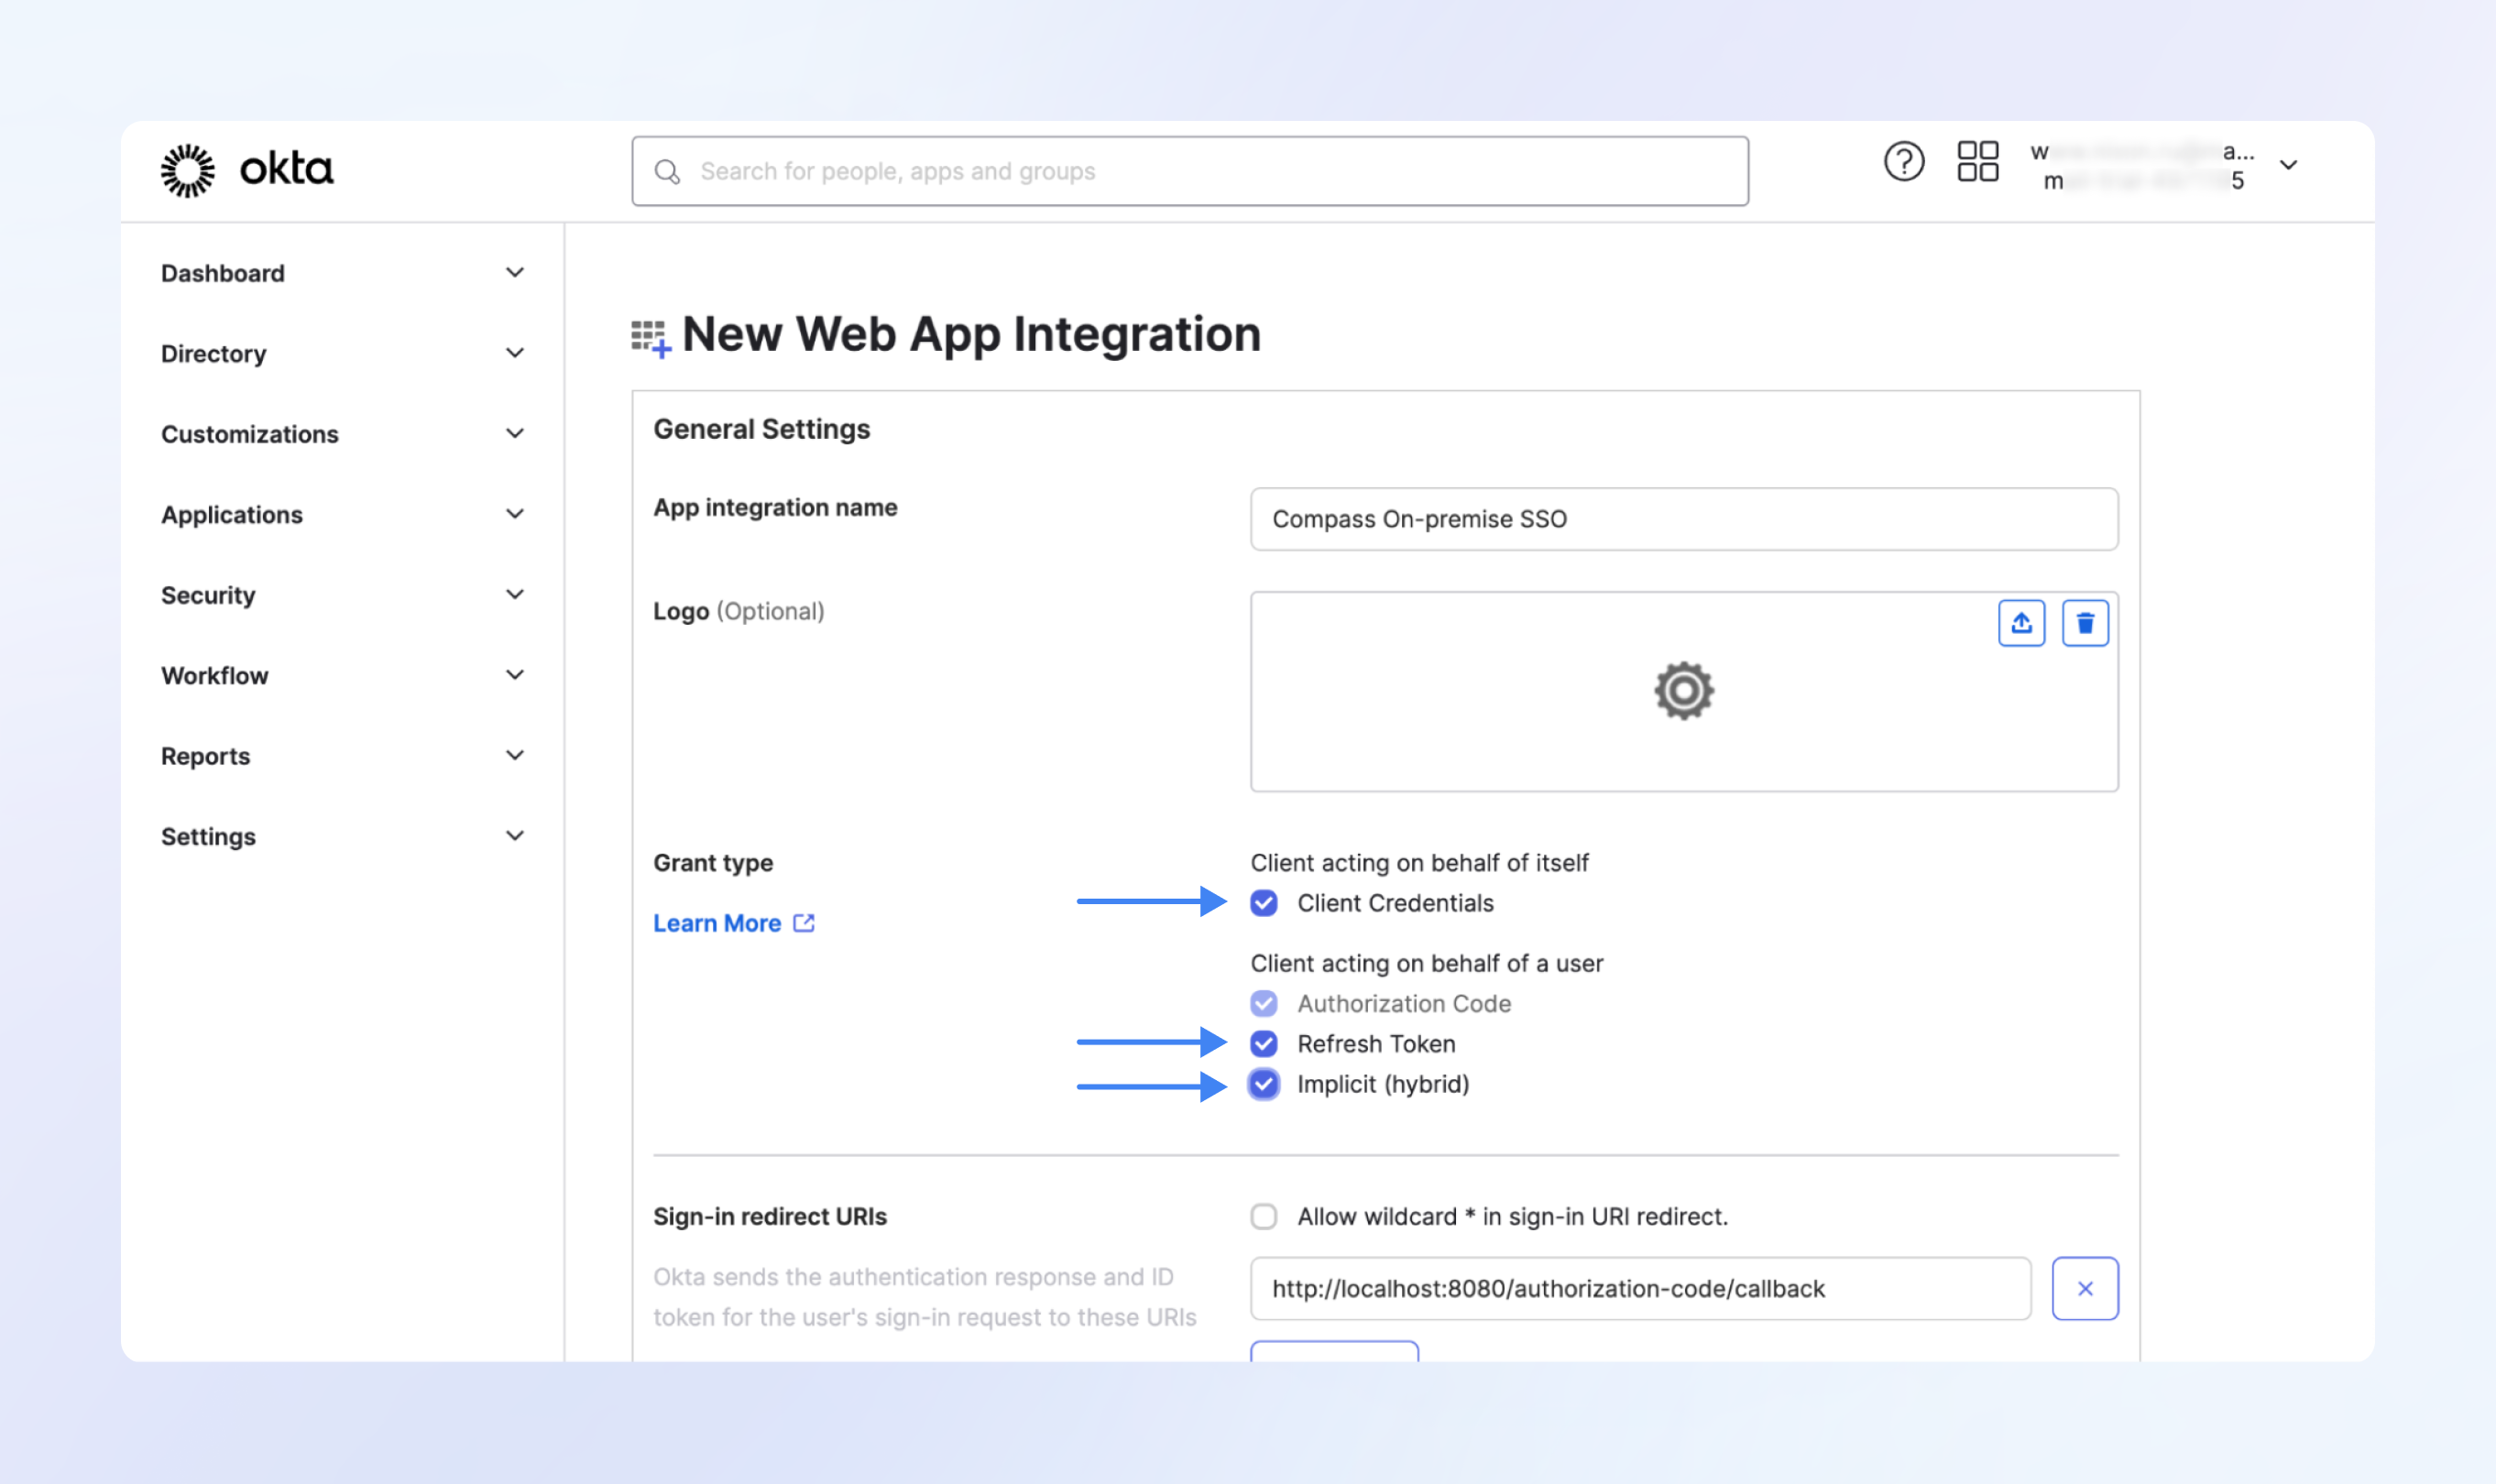The height and width of the screenshot is (1484, 2496).
Task: Click the logo upload icon button
Action: point(2021,623)
